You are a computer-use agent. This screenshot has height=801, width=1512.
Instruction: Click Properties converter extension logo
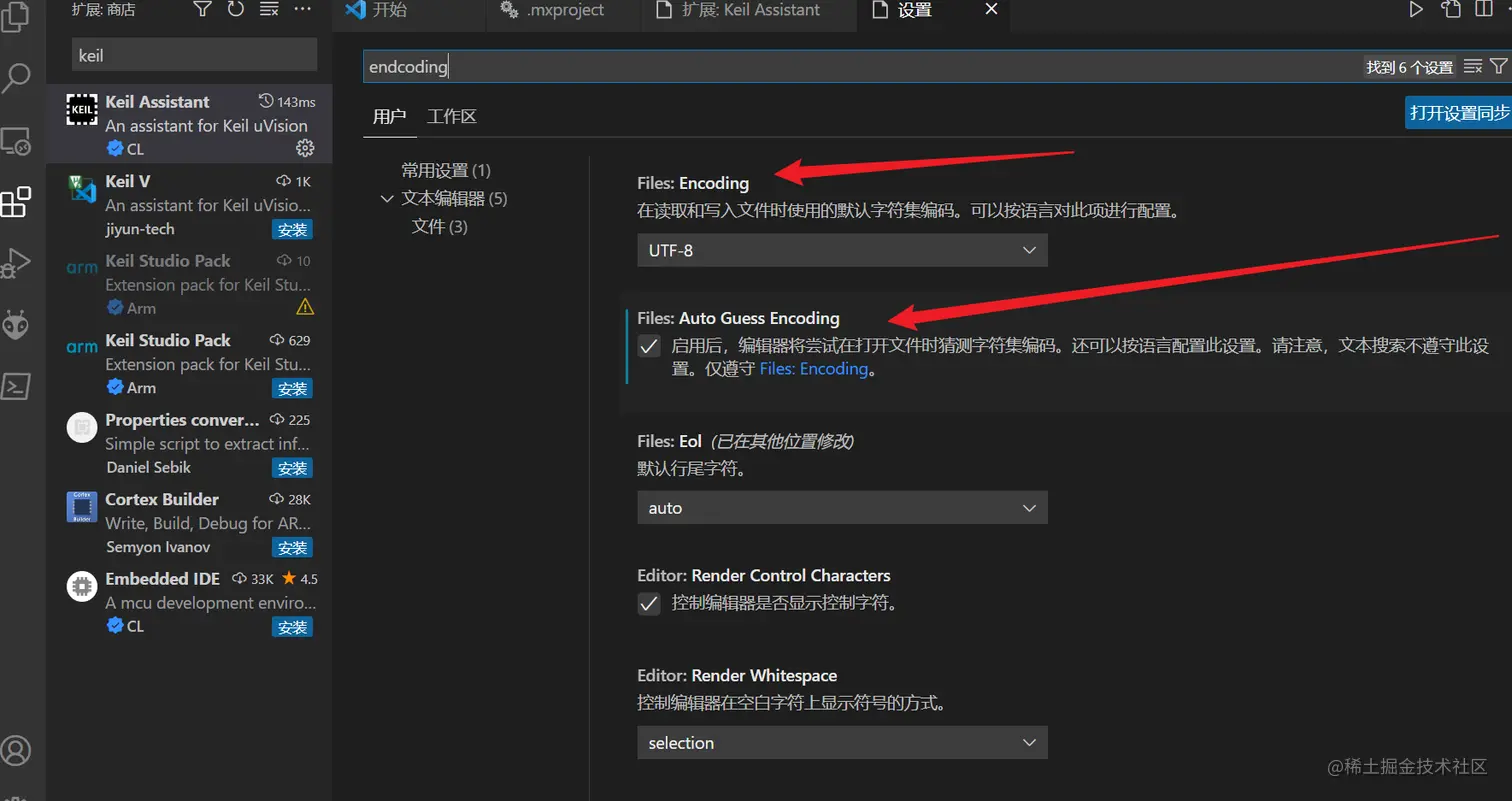click(82, 428)
